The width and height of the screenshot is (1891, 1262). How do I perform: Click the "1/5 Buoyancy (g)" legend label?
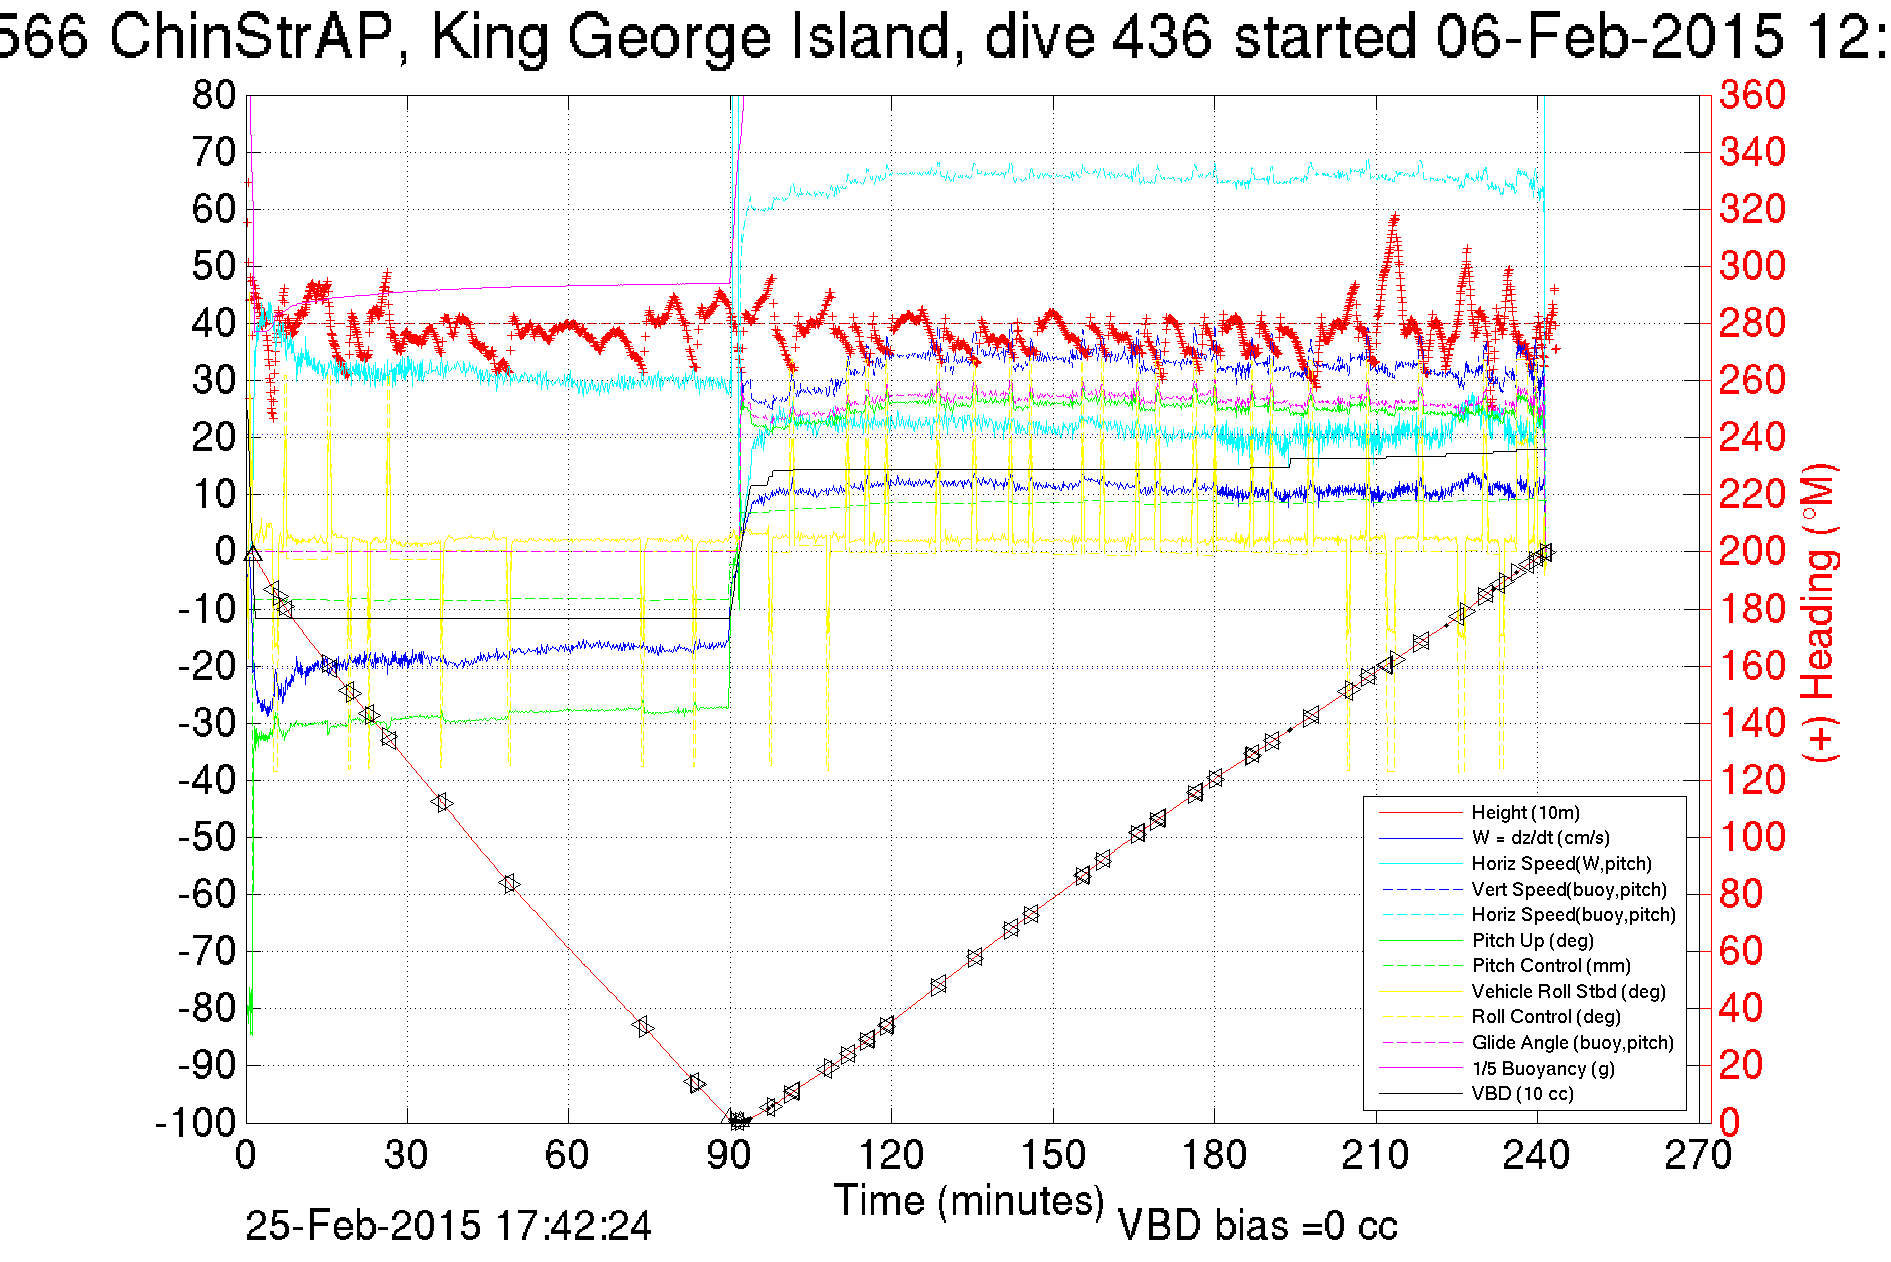1543,1069
